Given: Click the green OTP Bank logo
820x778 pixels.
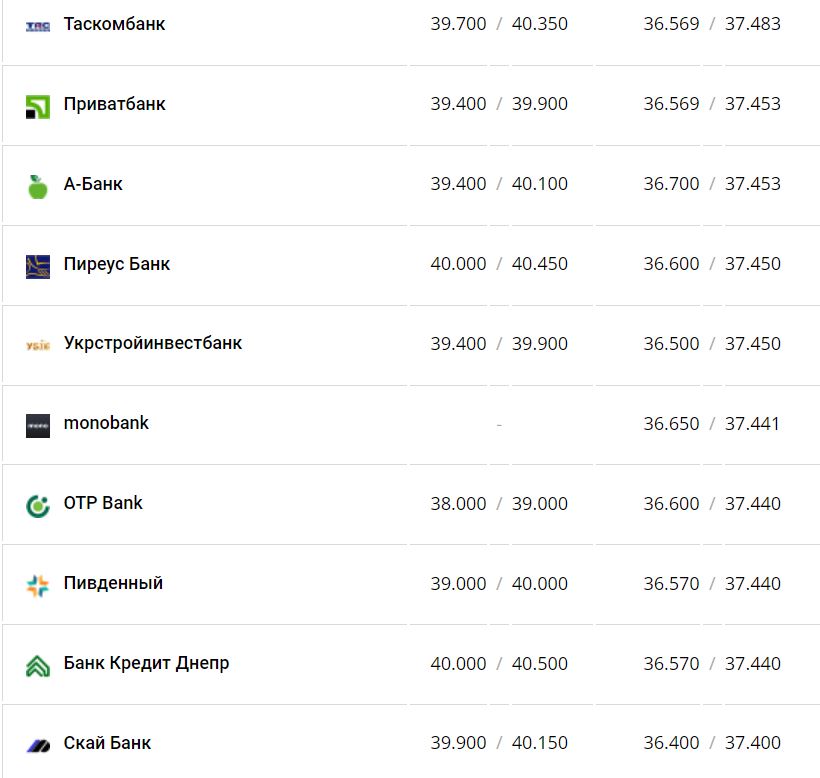Looking at the screenshot, I should tap(38, 505).
